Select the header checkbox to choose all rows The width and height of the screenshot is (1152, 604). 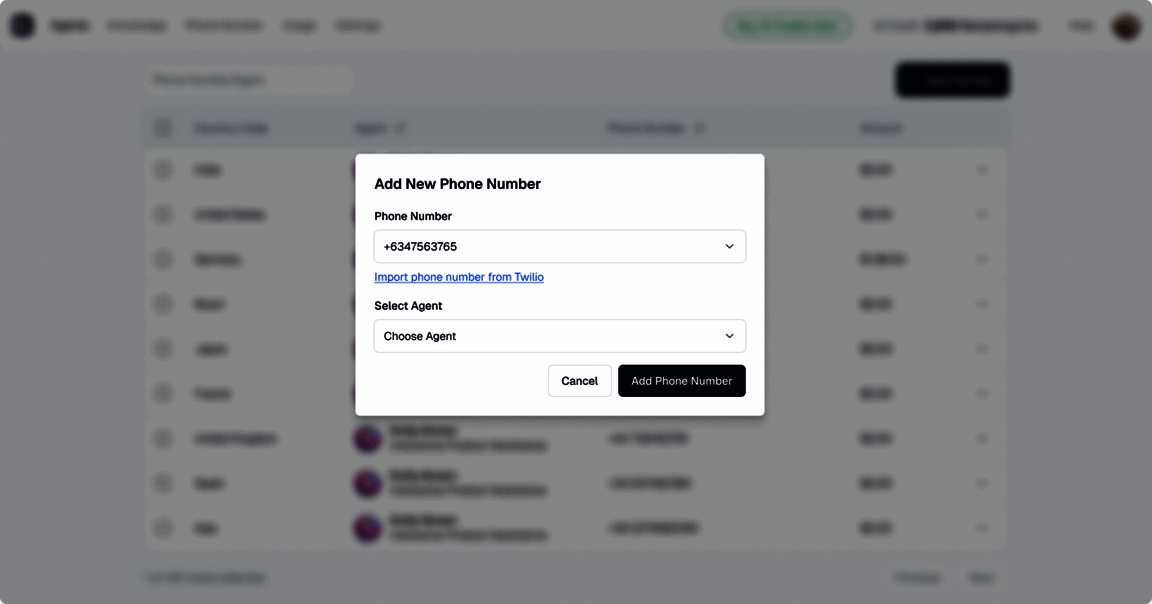click(163, 127)
